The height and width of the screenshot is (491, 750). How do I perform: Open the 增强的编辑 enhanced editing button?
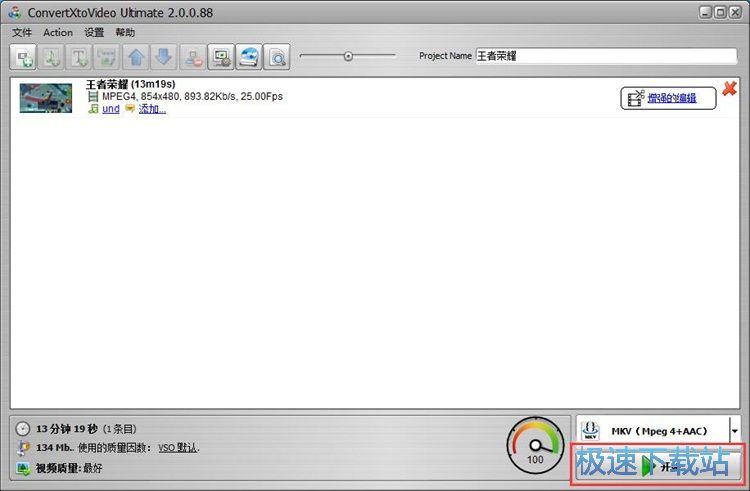point(668,98)
